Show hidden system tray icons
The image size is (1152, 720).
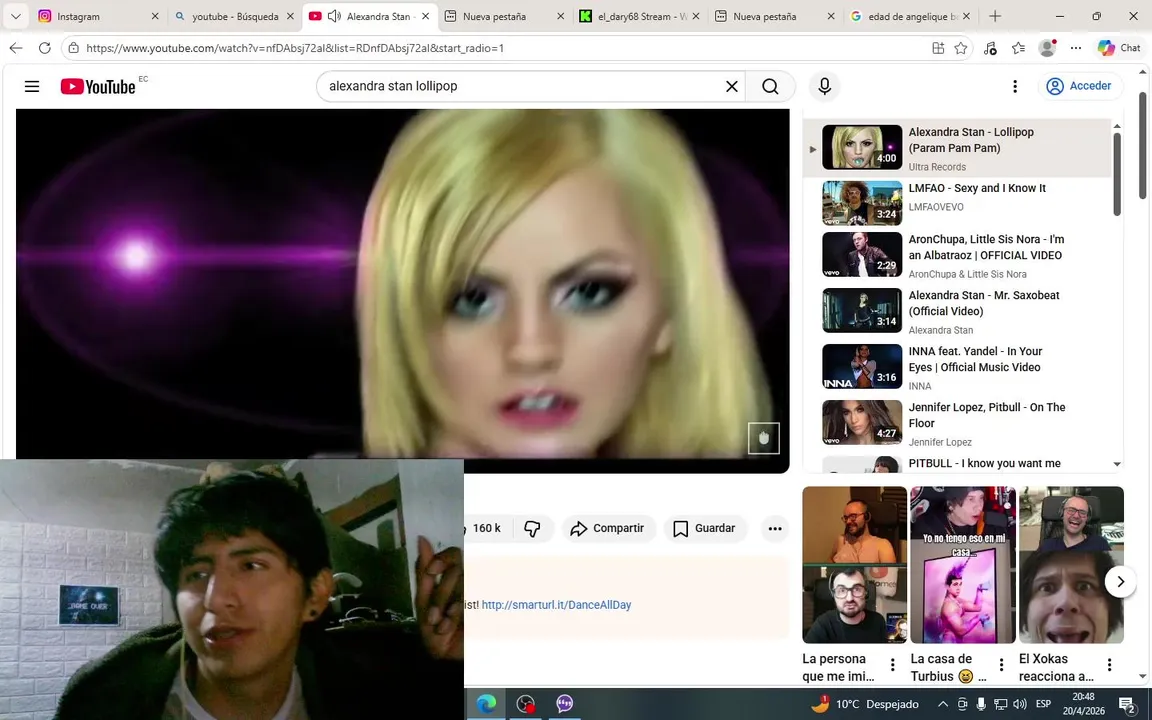(x=943, y=704)
